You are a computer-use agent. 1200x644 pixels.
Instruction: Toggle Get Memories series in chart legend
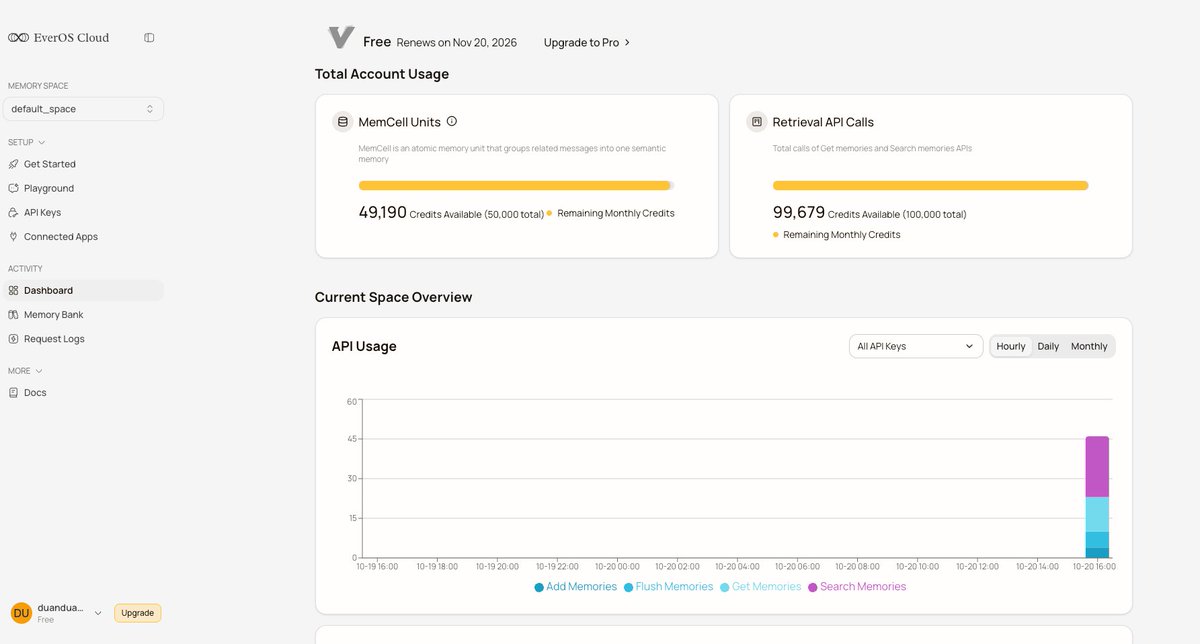point(760,587)
